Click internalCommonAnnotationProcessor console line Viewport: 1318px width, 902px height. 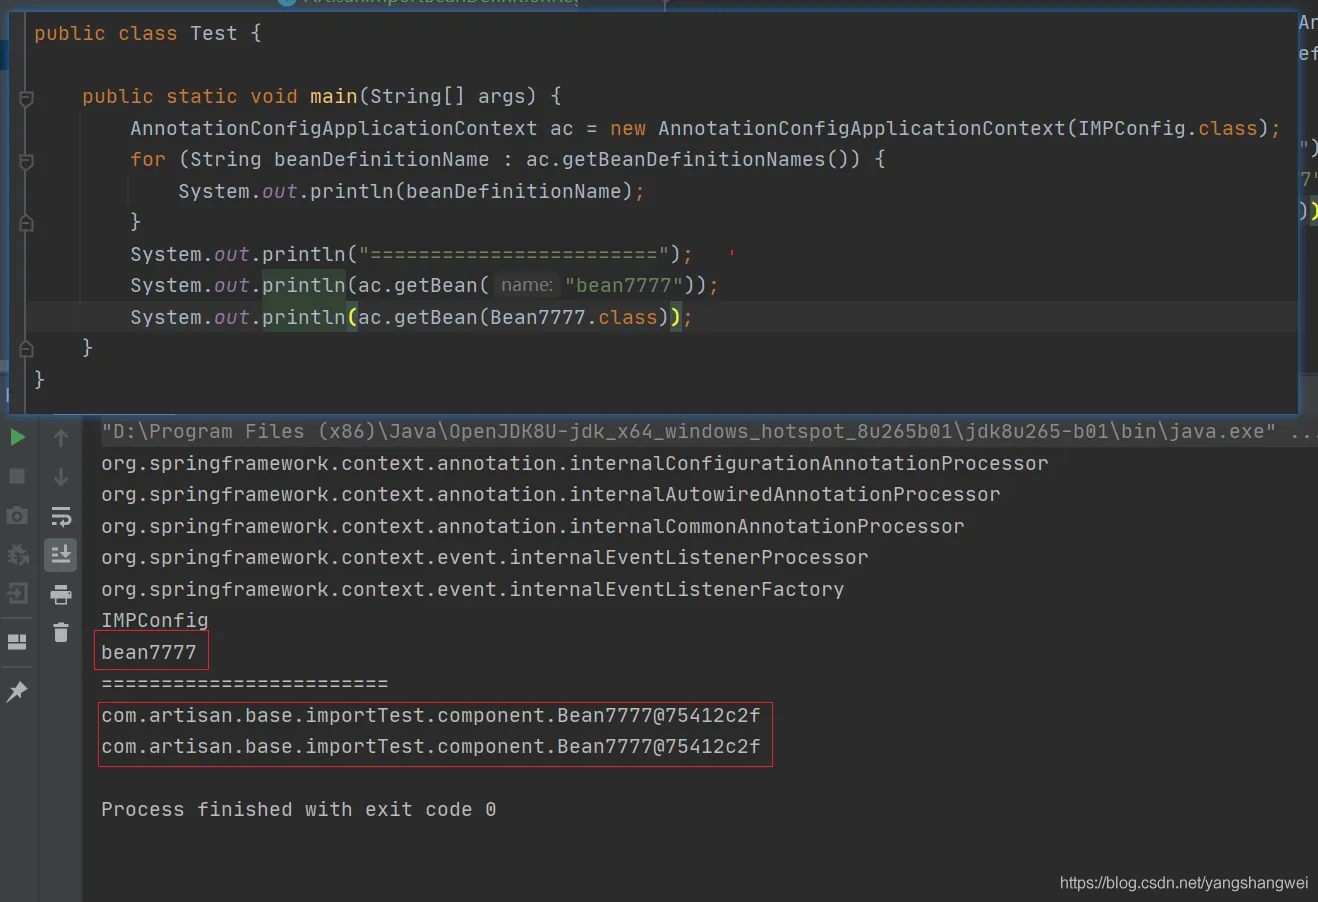pyautogui.click(x=533, y=526)
